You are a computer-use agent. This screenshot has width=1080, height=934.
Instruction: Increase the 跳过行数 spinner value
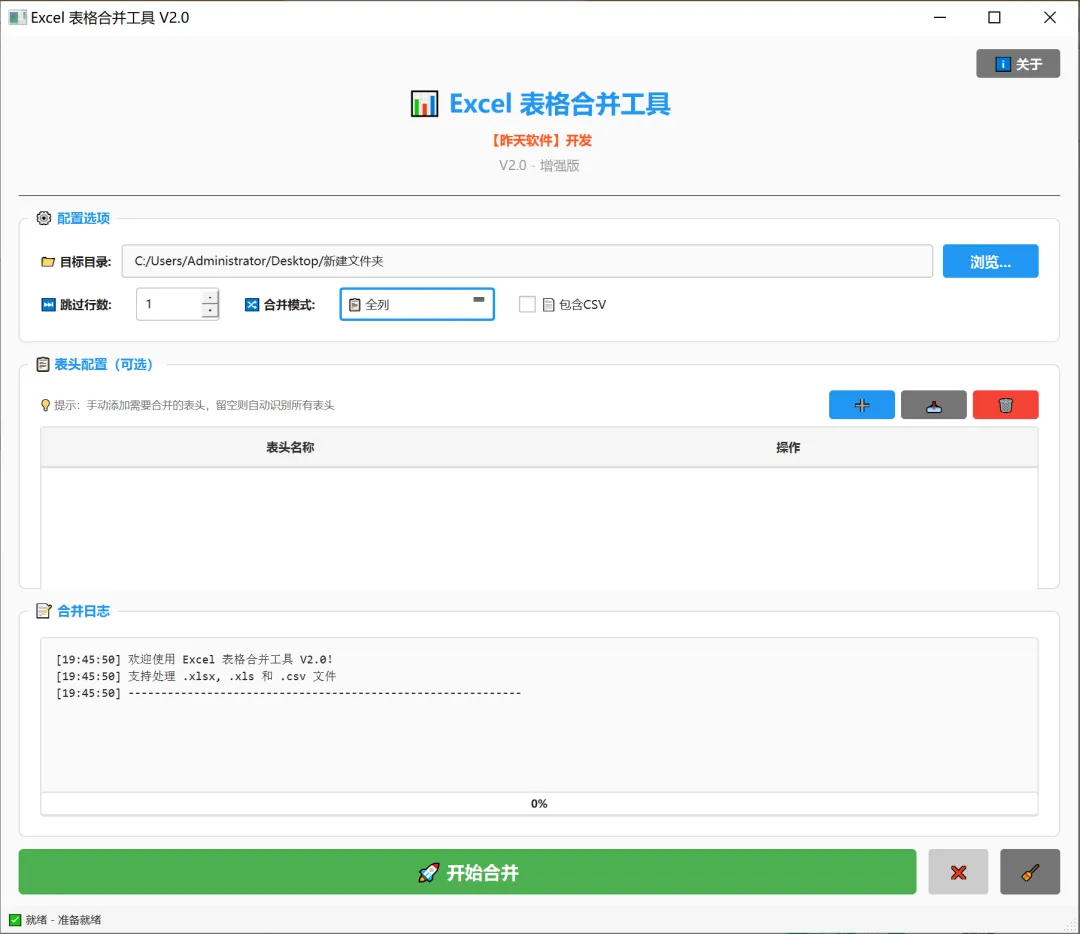pyautogui.click(x=210, y=297)
